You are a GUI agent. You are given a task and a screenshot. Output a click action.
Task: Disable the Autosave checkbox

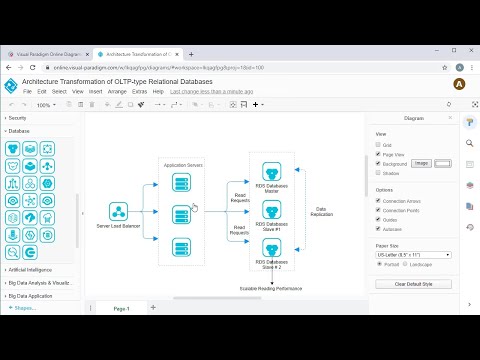coord(378,228)
